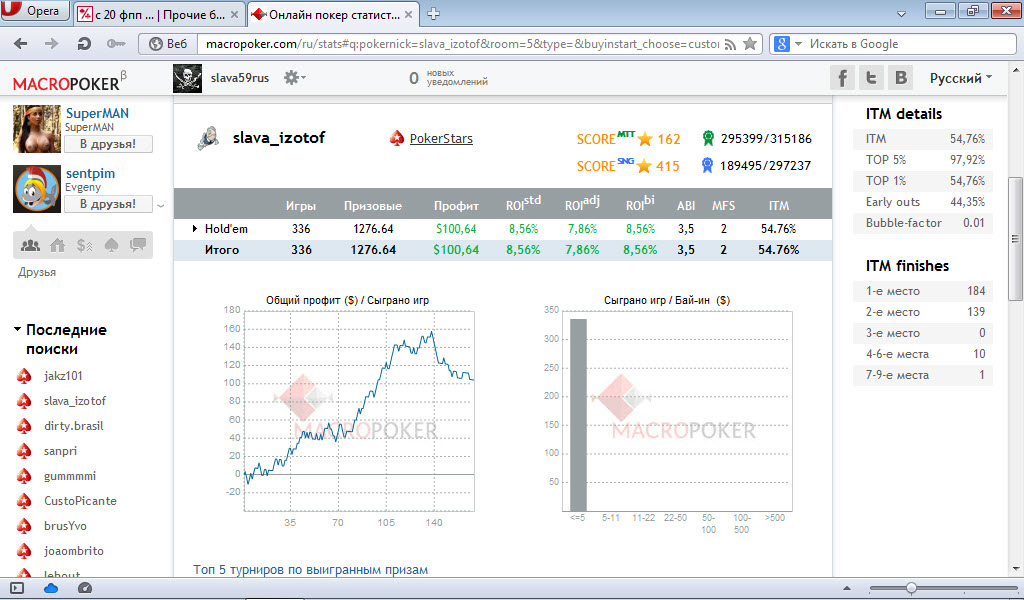Collapse the Последние поиски section
This screenshot has width=1024, height=600.
(17, 330)
